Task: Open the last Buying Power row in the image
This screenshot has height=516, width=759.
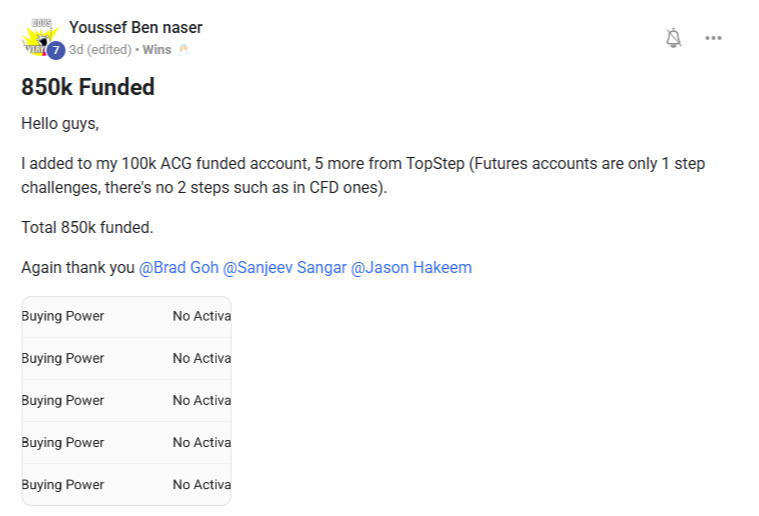Action: pos(126,484)
